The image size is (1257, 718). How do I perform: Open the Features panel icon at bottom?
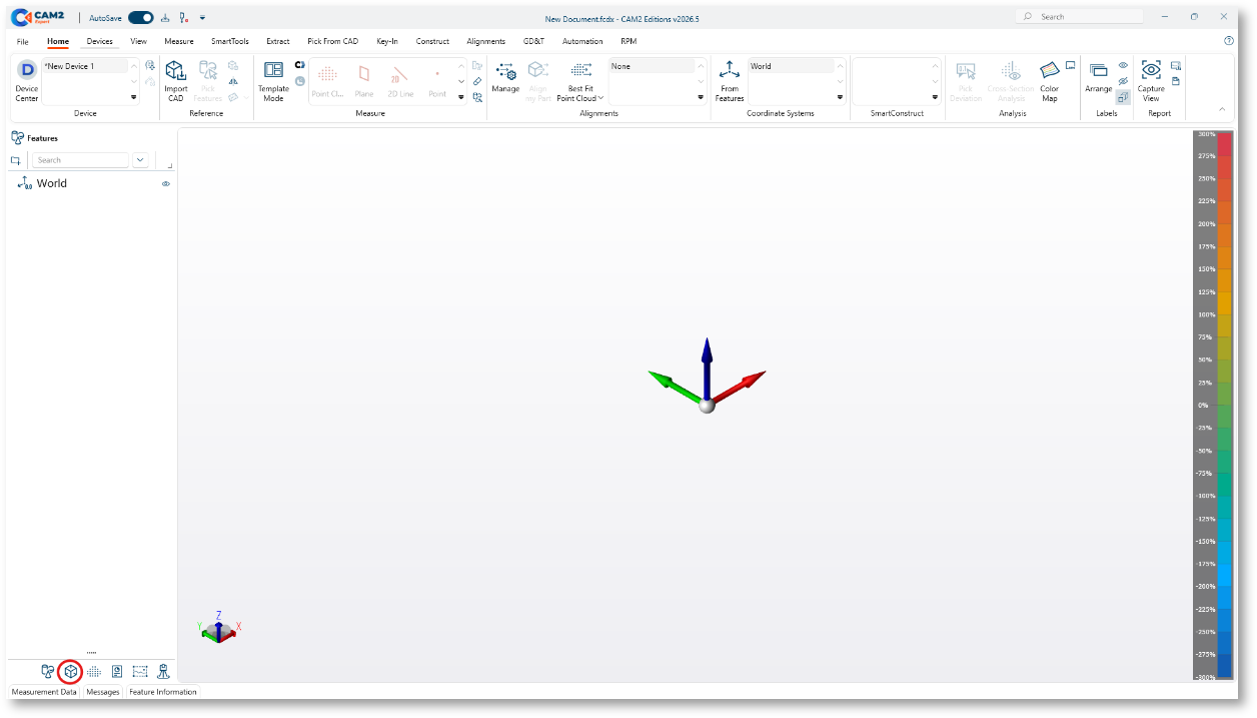tap(47, 672)
